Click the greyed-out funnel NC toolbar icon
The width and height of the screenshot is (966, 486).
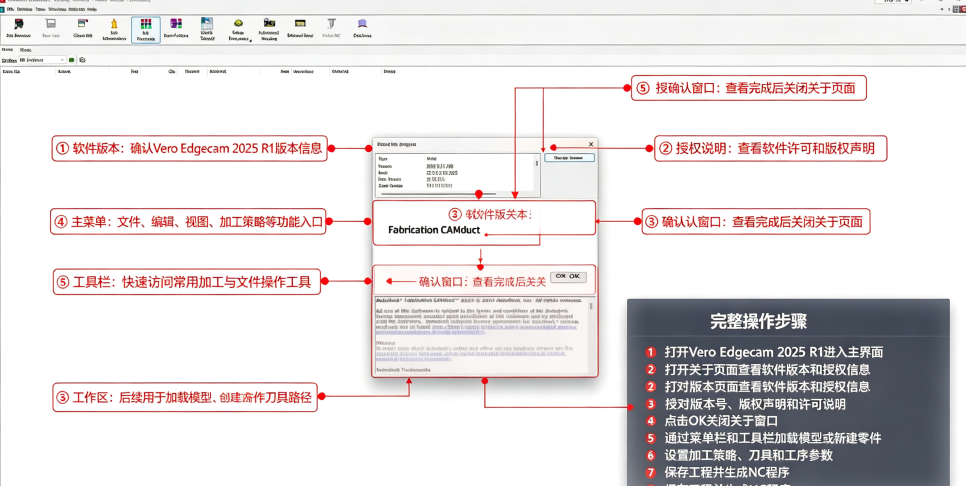[331, 23]
